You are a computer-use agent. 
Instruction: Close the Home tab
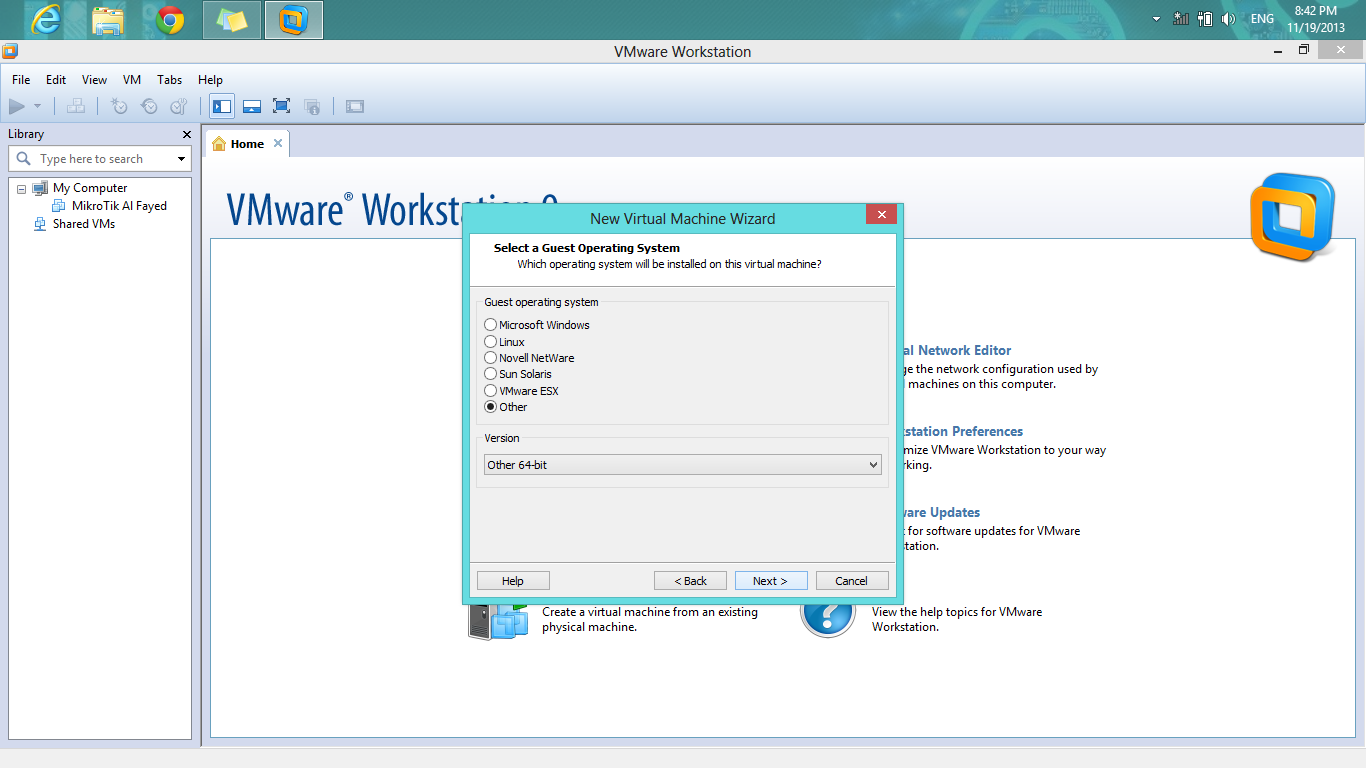click(x=278, y=143)
